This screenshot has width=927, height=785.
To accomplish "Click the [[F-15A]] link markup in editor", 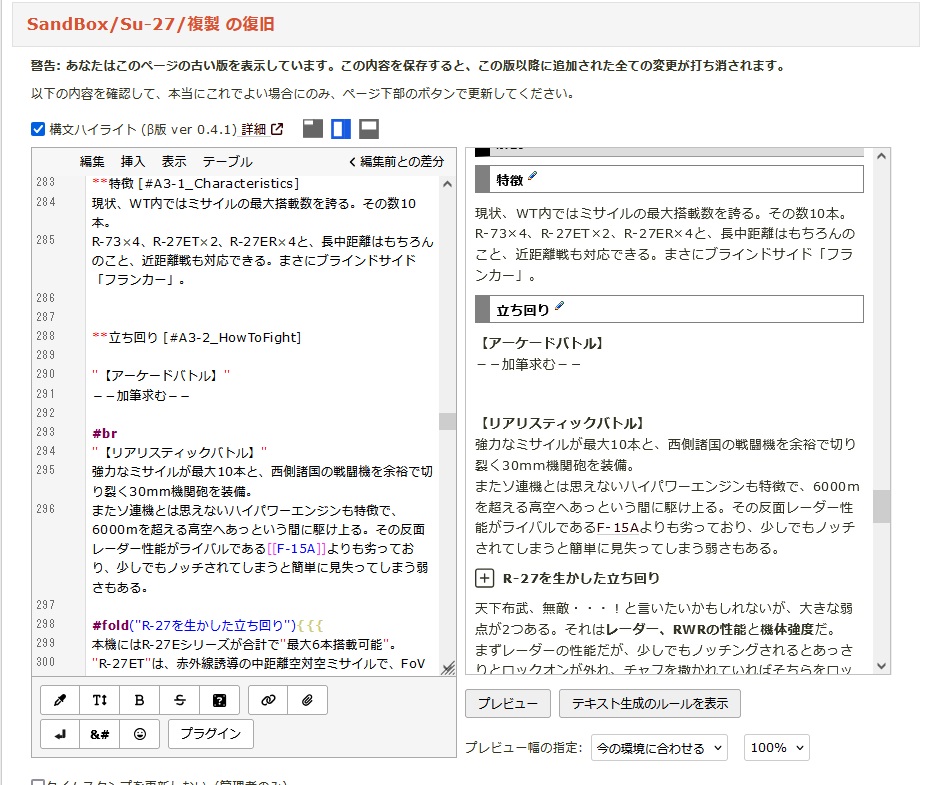I will point(296,549).
